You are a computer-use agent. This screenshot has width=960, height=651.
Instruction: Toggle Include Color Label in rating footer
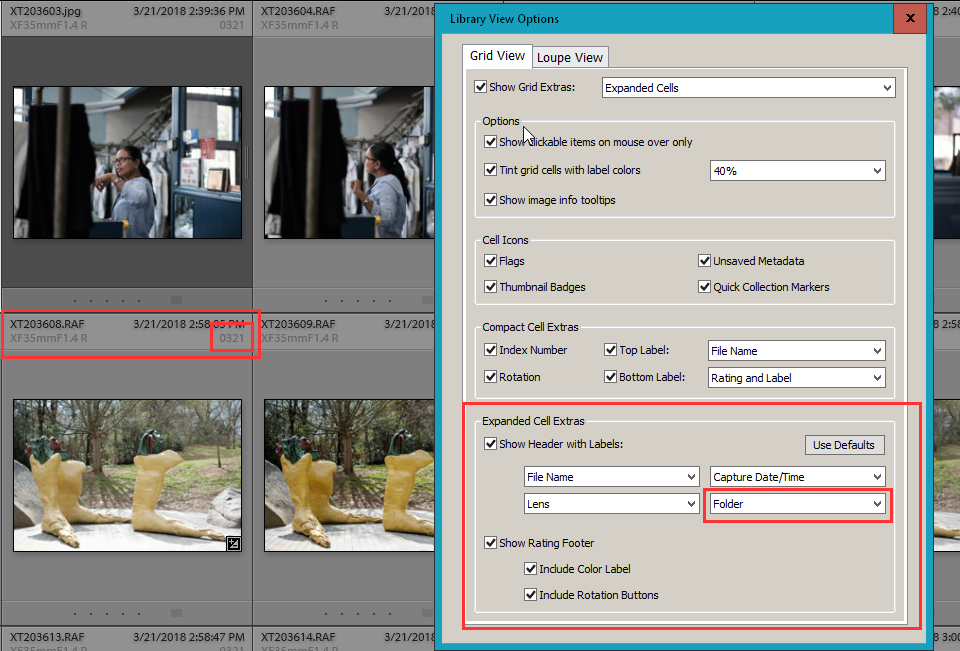point(529,568)
